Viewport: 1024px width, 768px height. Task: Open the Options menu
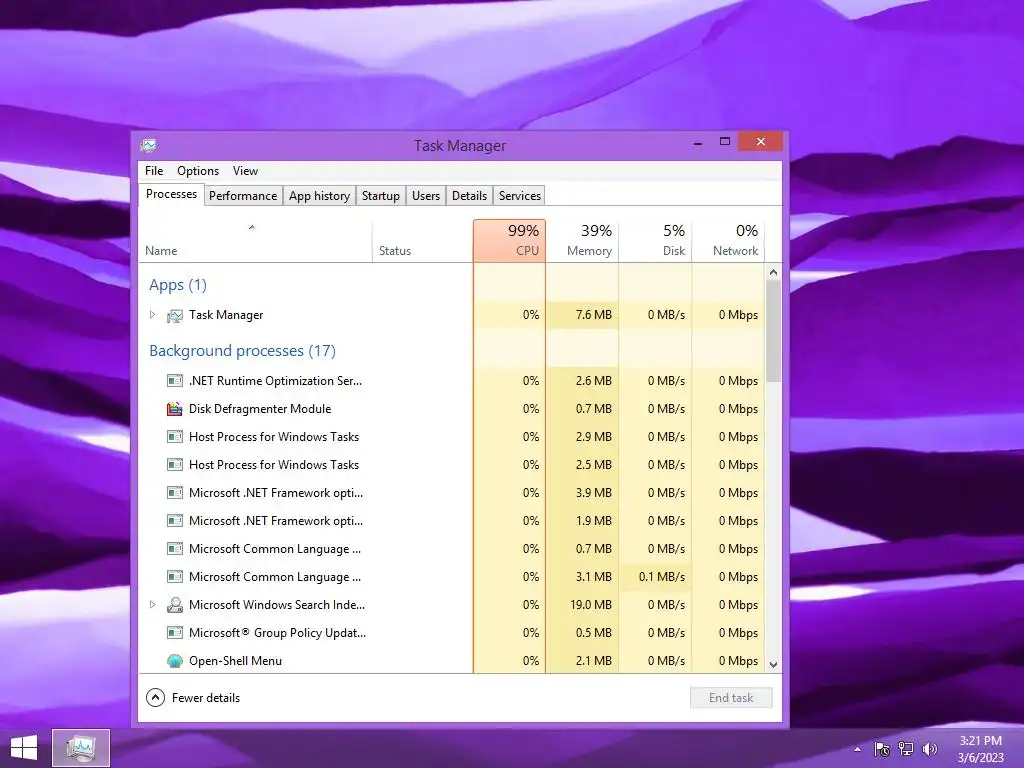[198, 170]
